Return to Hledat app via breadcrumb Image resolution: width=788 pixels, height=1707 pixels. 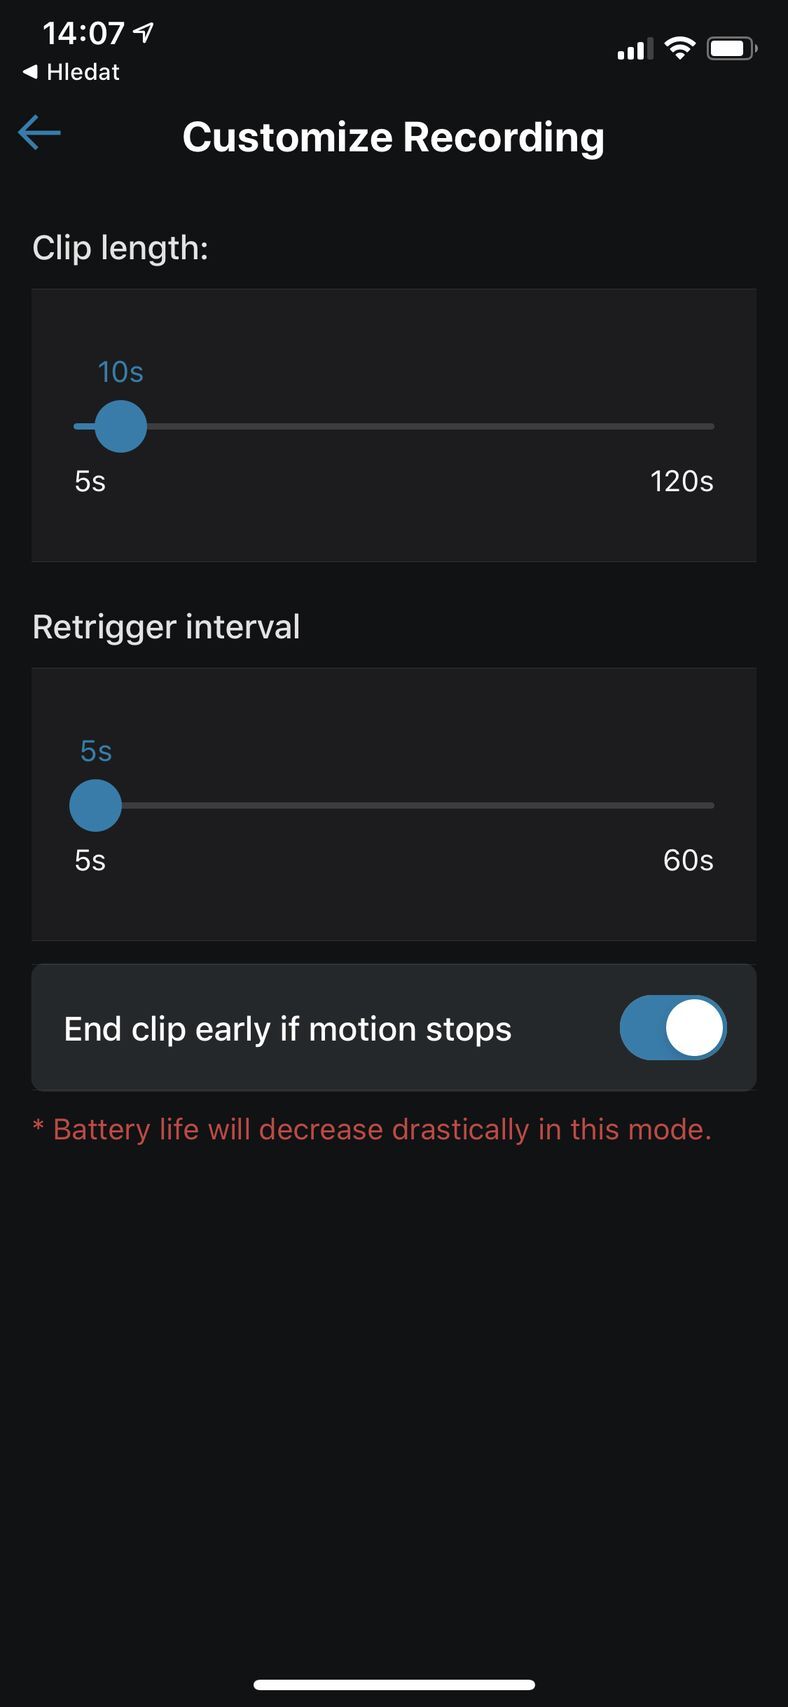click(x=71, y=72)
